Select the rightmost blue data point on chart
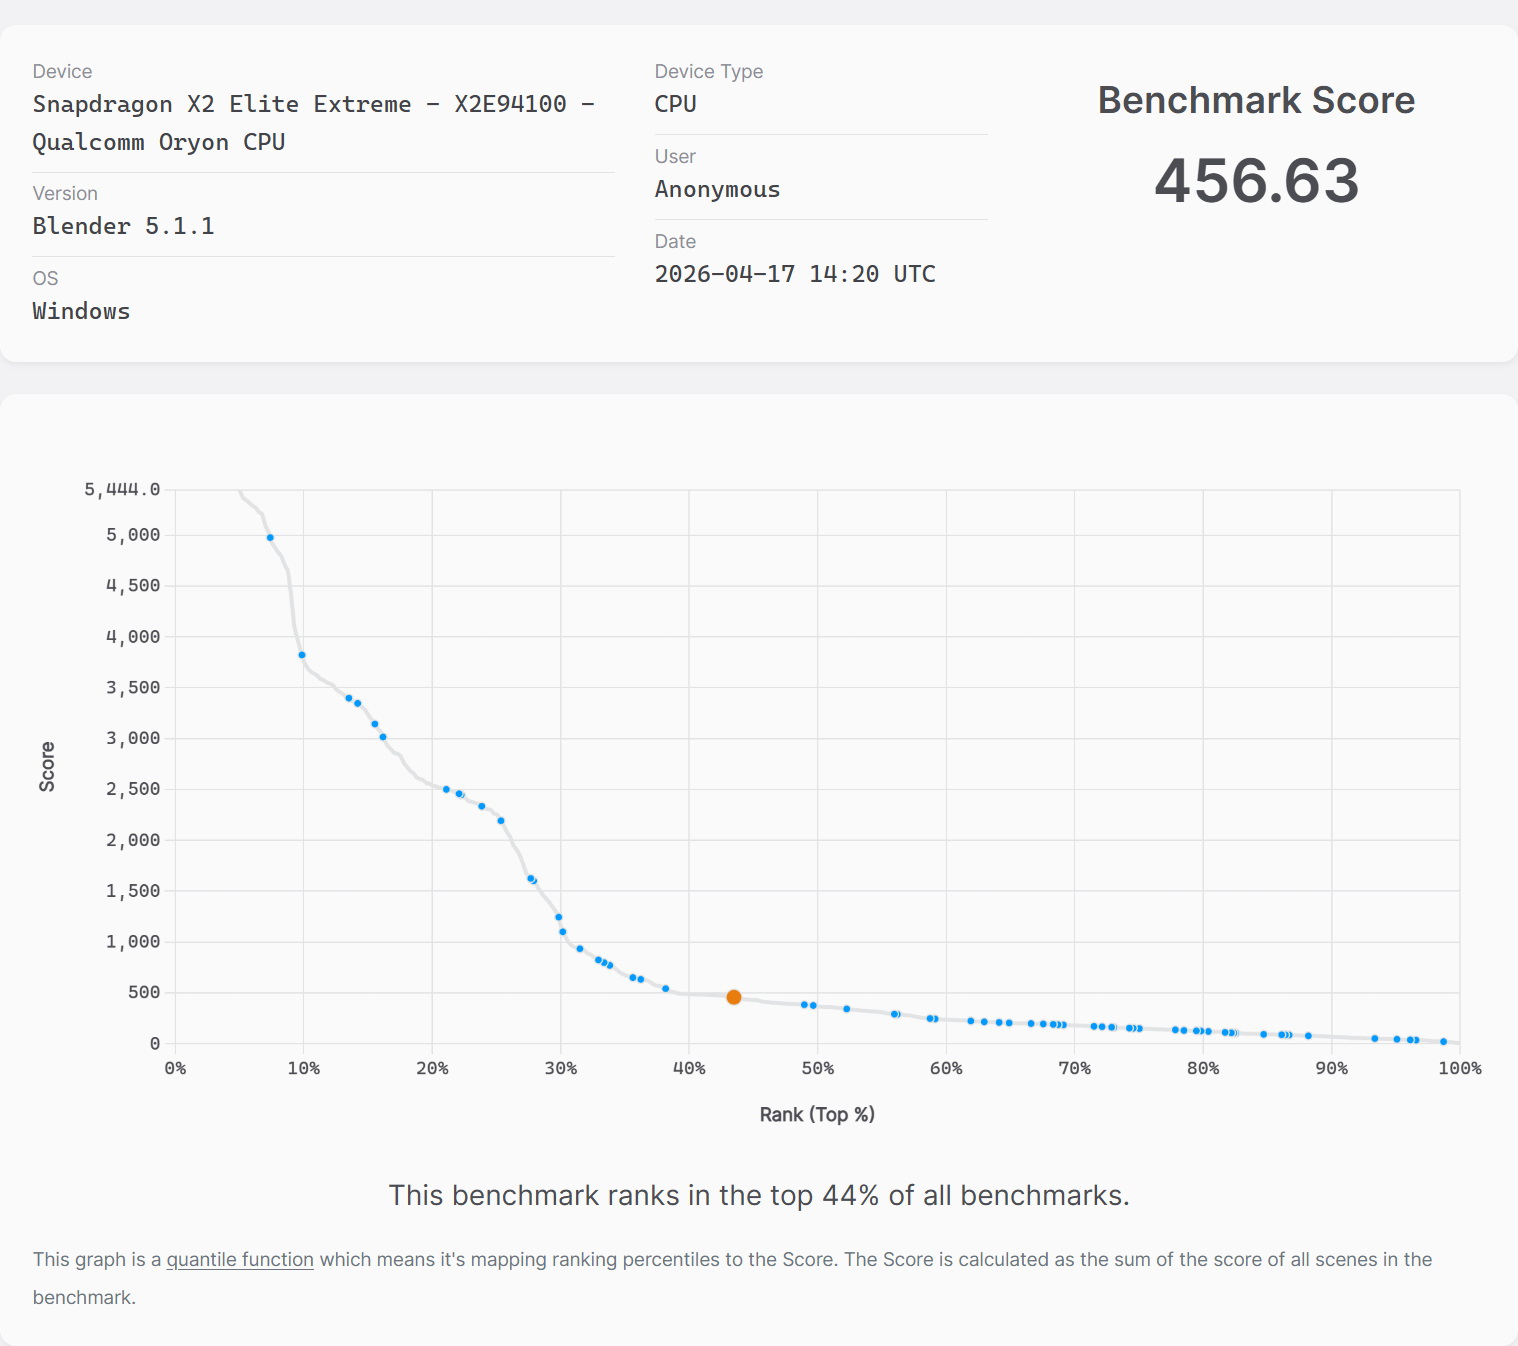 (1443, 1042)
